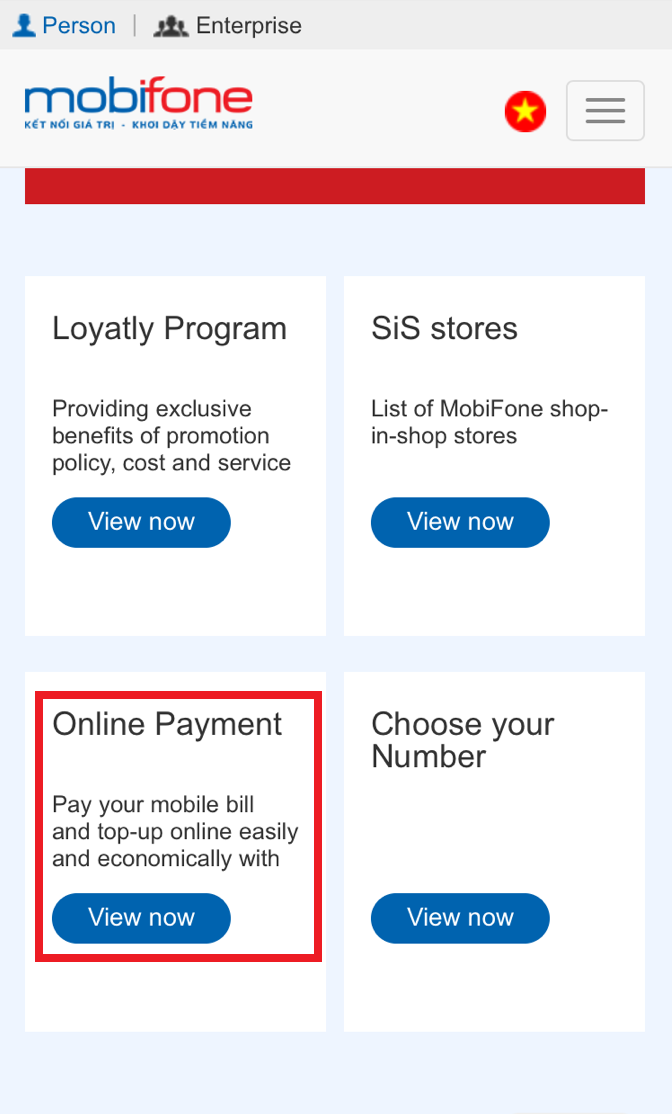This screenshot has height=1114, width=672.
Task: Select the Vietnam flag language icon
Action: pos(525,111)
